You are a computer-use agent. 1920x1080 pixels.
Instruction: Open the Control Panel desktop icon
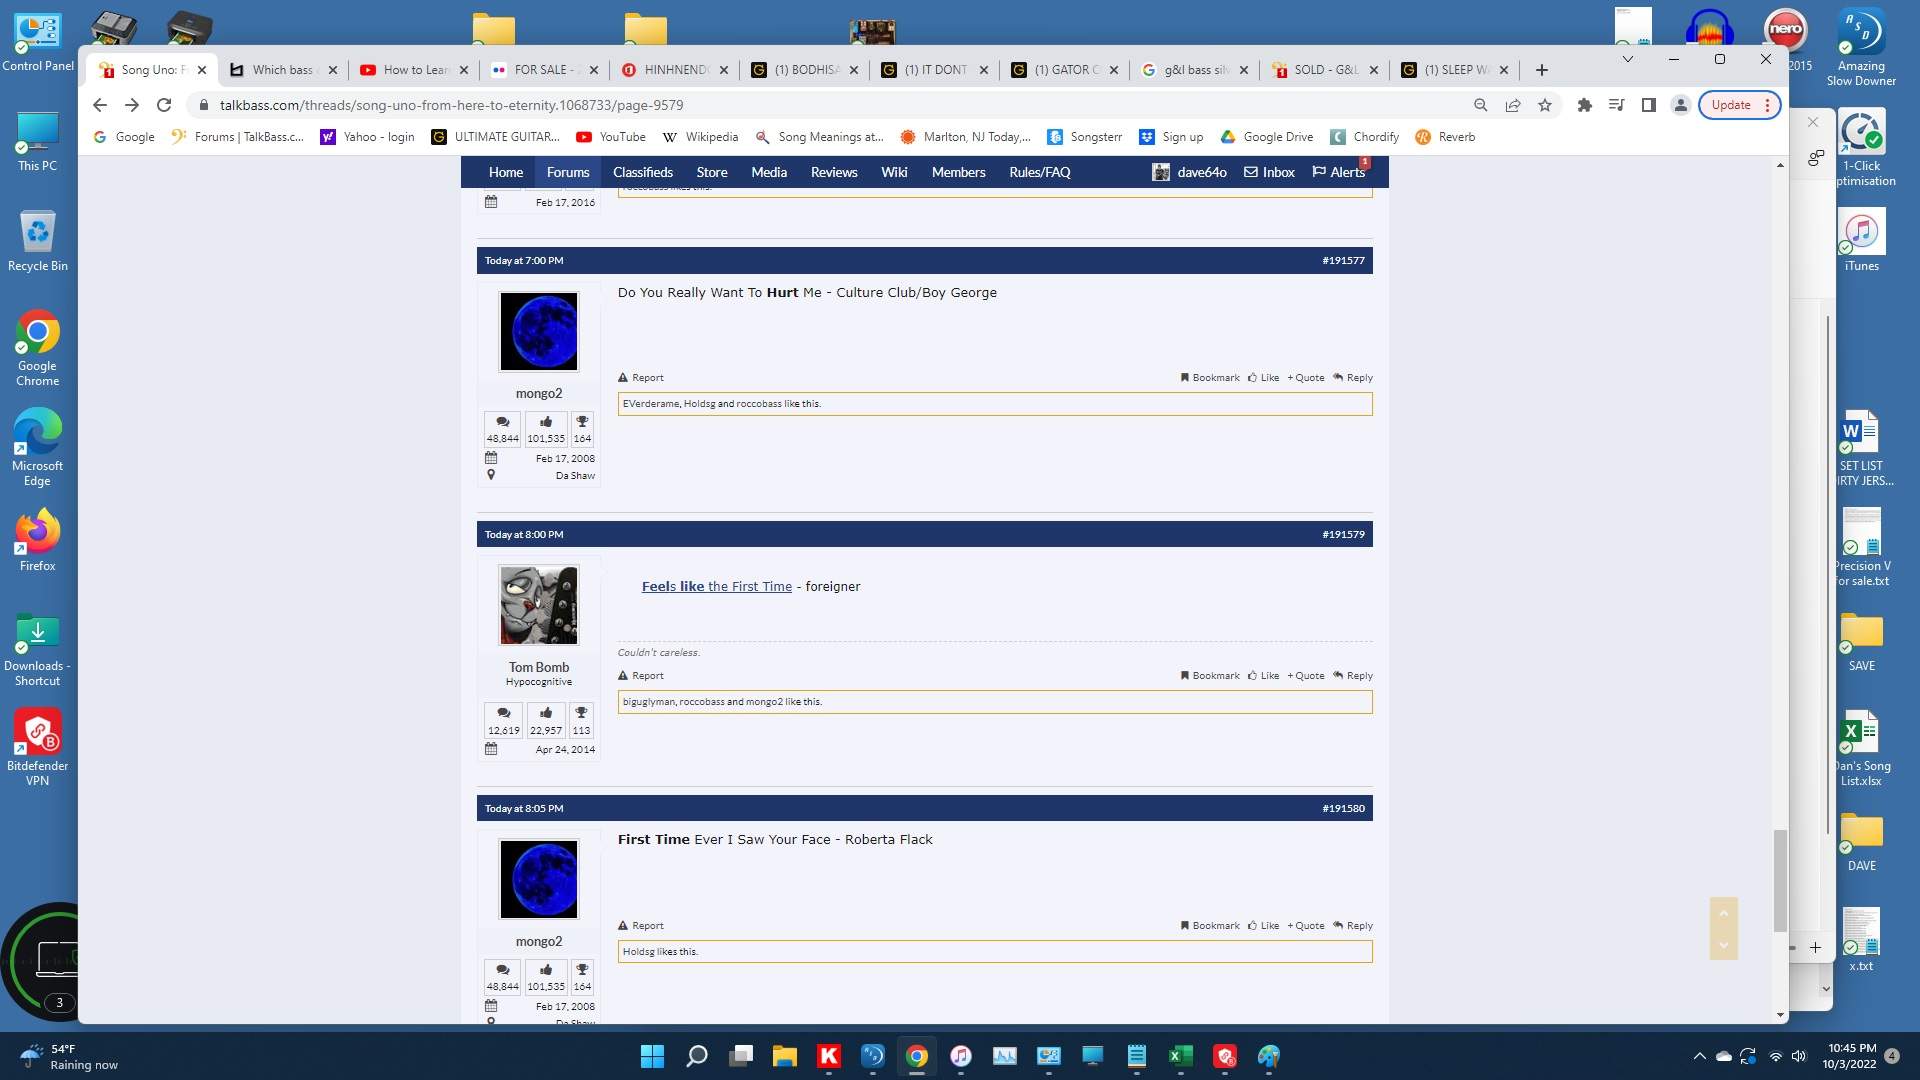(x=38, y=42)
